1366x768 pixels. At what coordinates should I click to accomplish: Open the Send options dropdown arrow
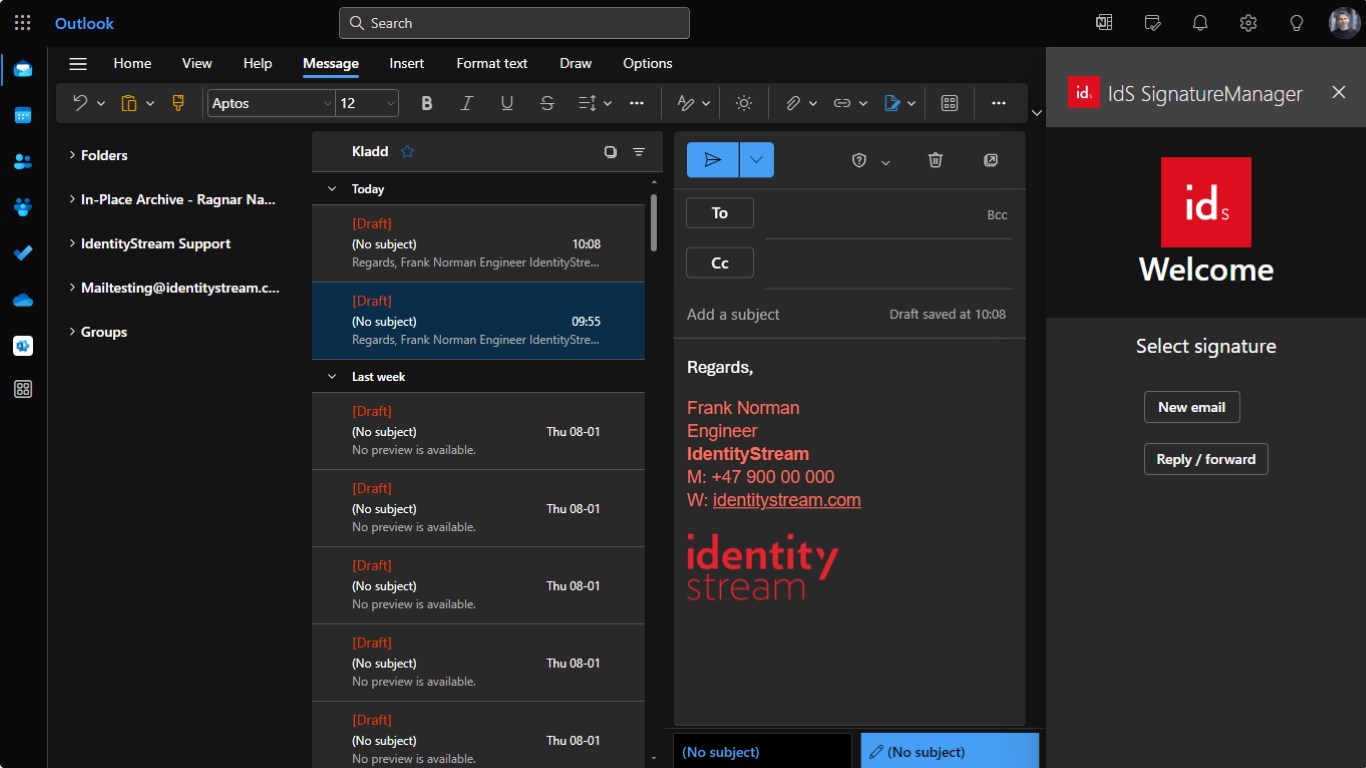tap(757, 160)
